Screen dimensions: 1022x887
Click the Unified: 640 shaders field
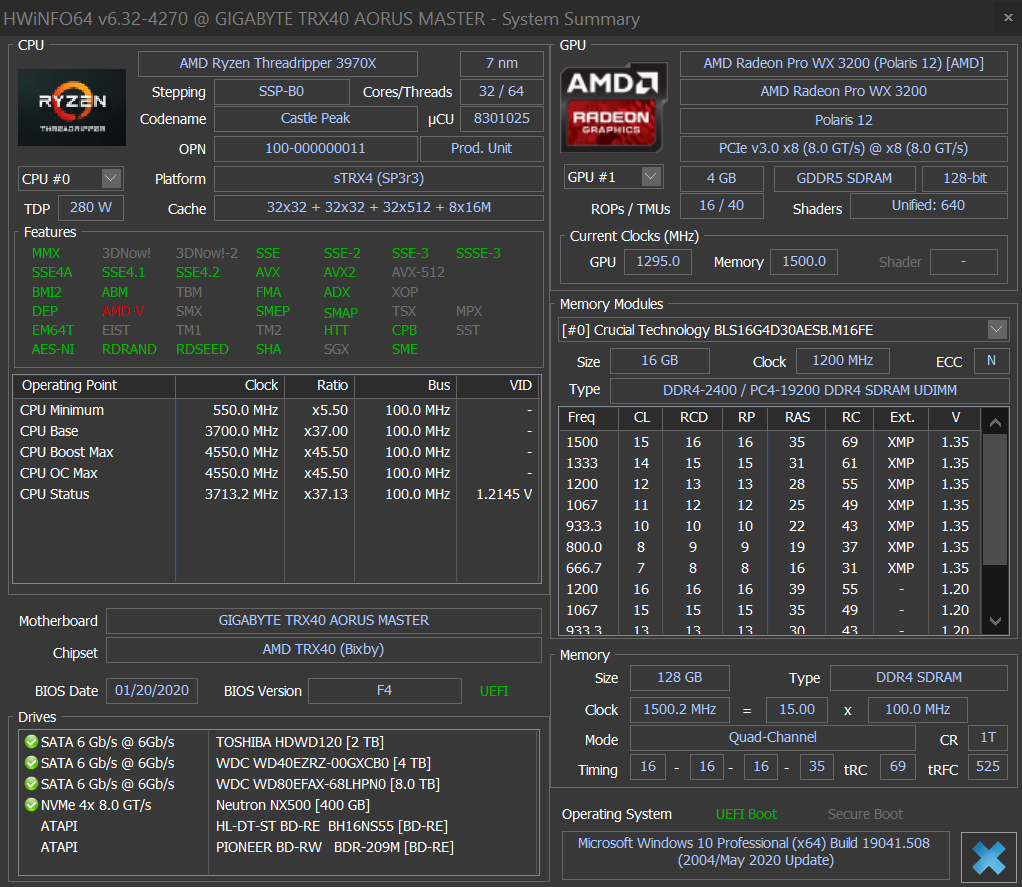[x=928, y=206]
